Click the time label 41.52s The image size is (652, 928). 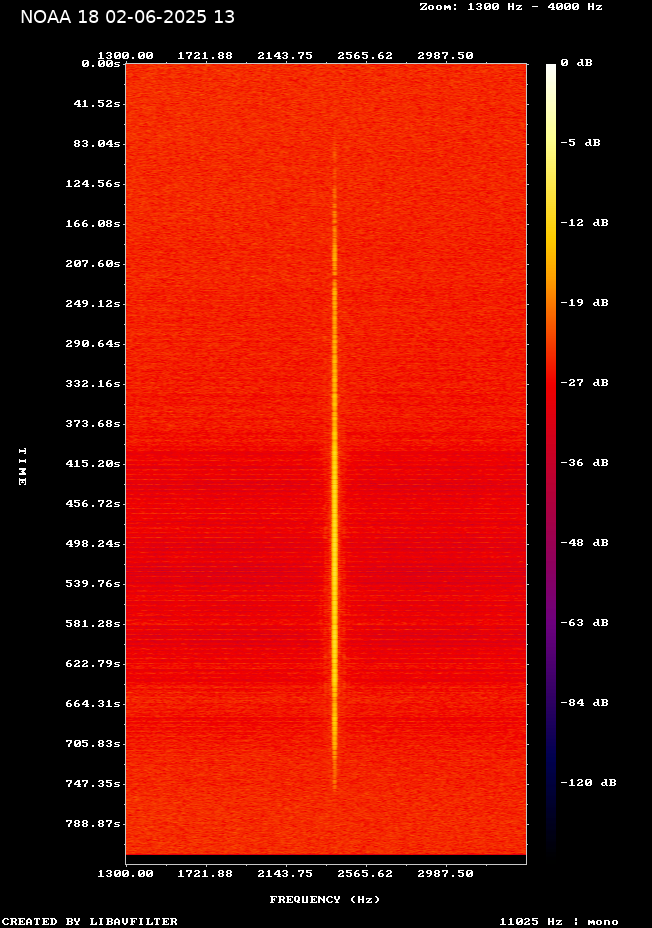97,104
